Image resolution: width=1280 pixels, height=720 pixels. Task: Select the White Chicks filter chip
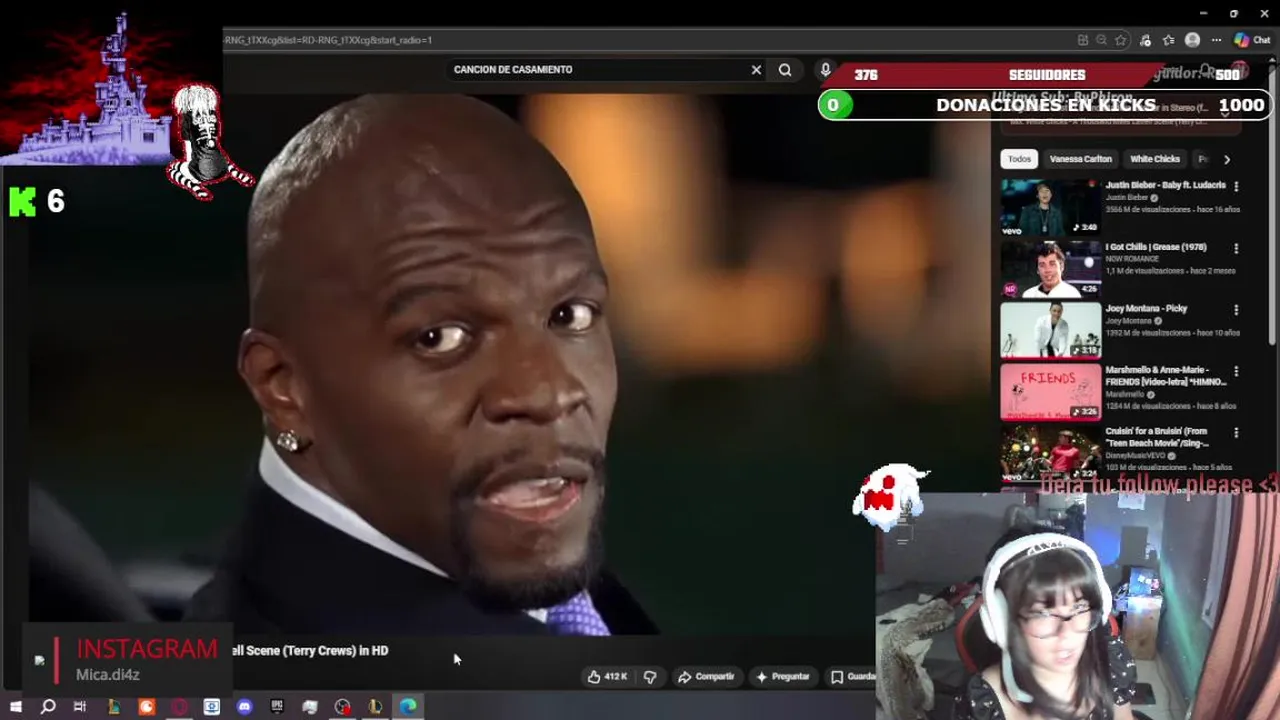coord(1155,159)
